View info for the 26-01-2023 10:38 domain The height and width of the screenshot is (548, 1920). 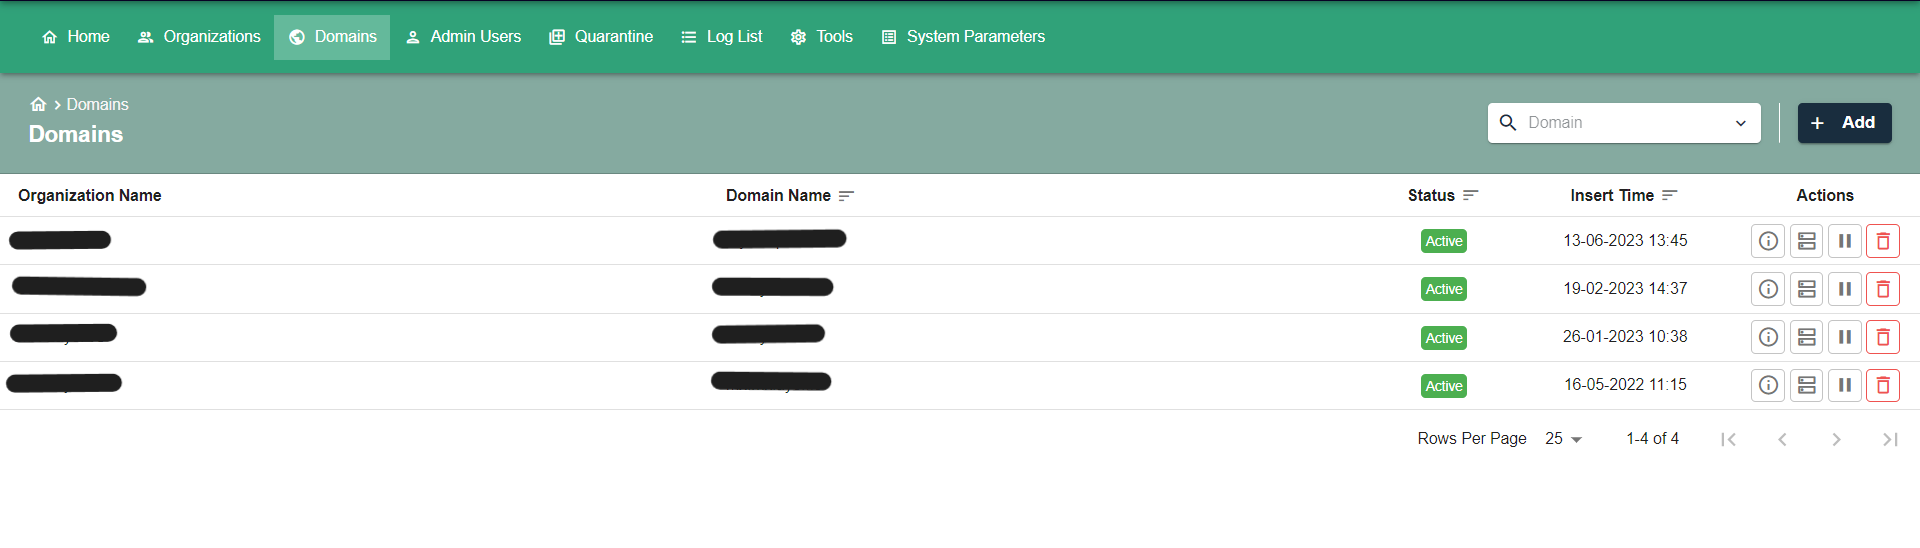pyautogui.click(x=1768, y=337)
